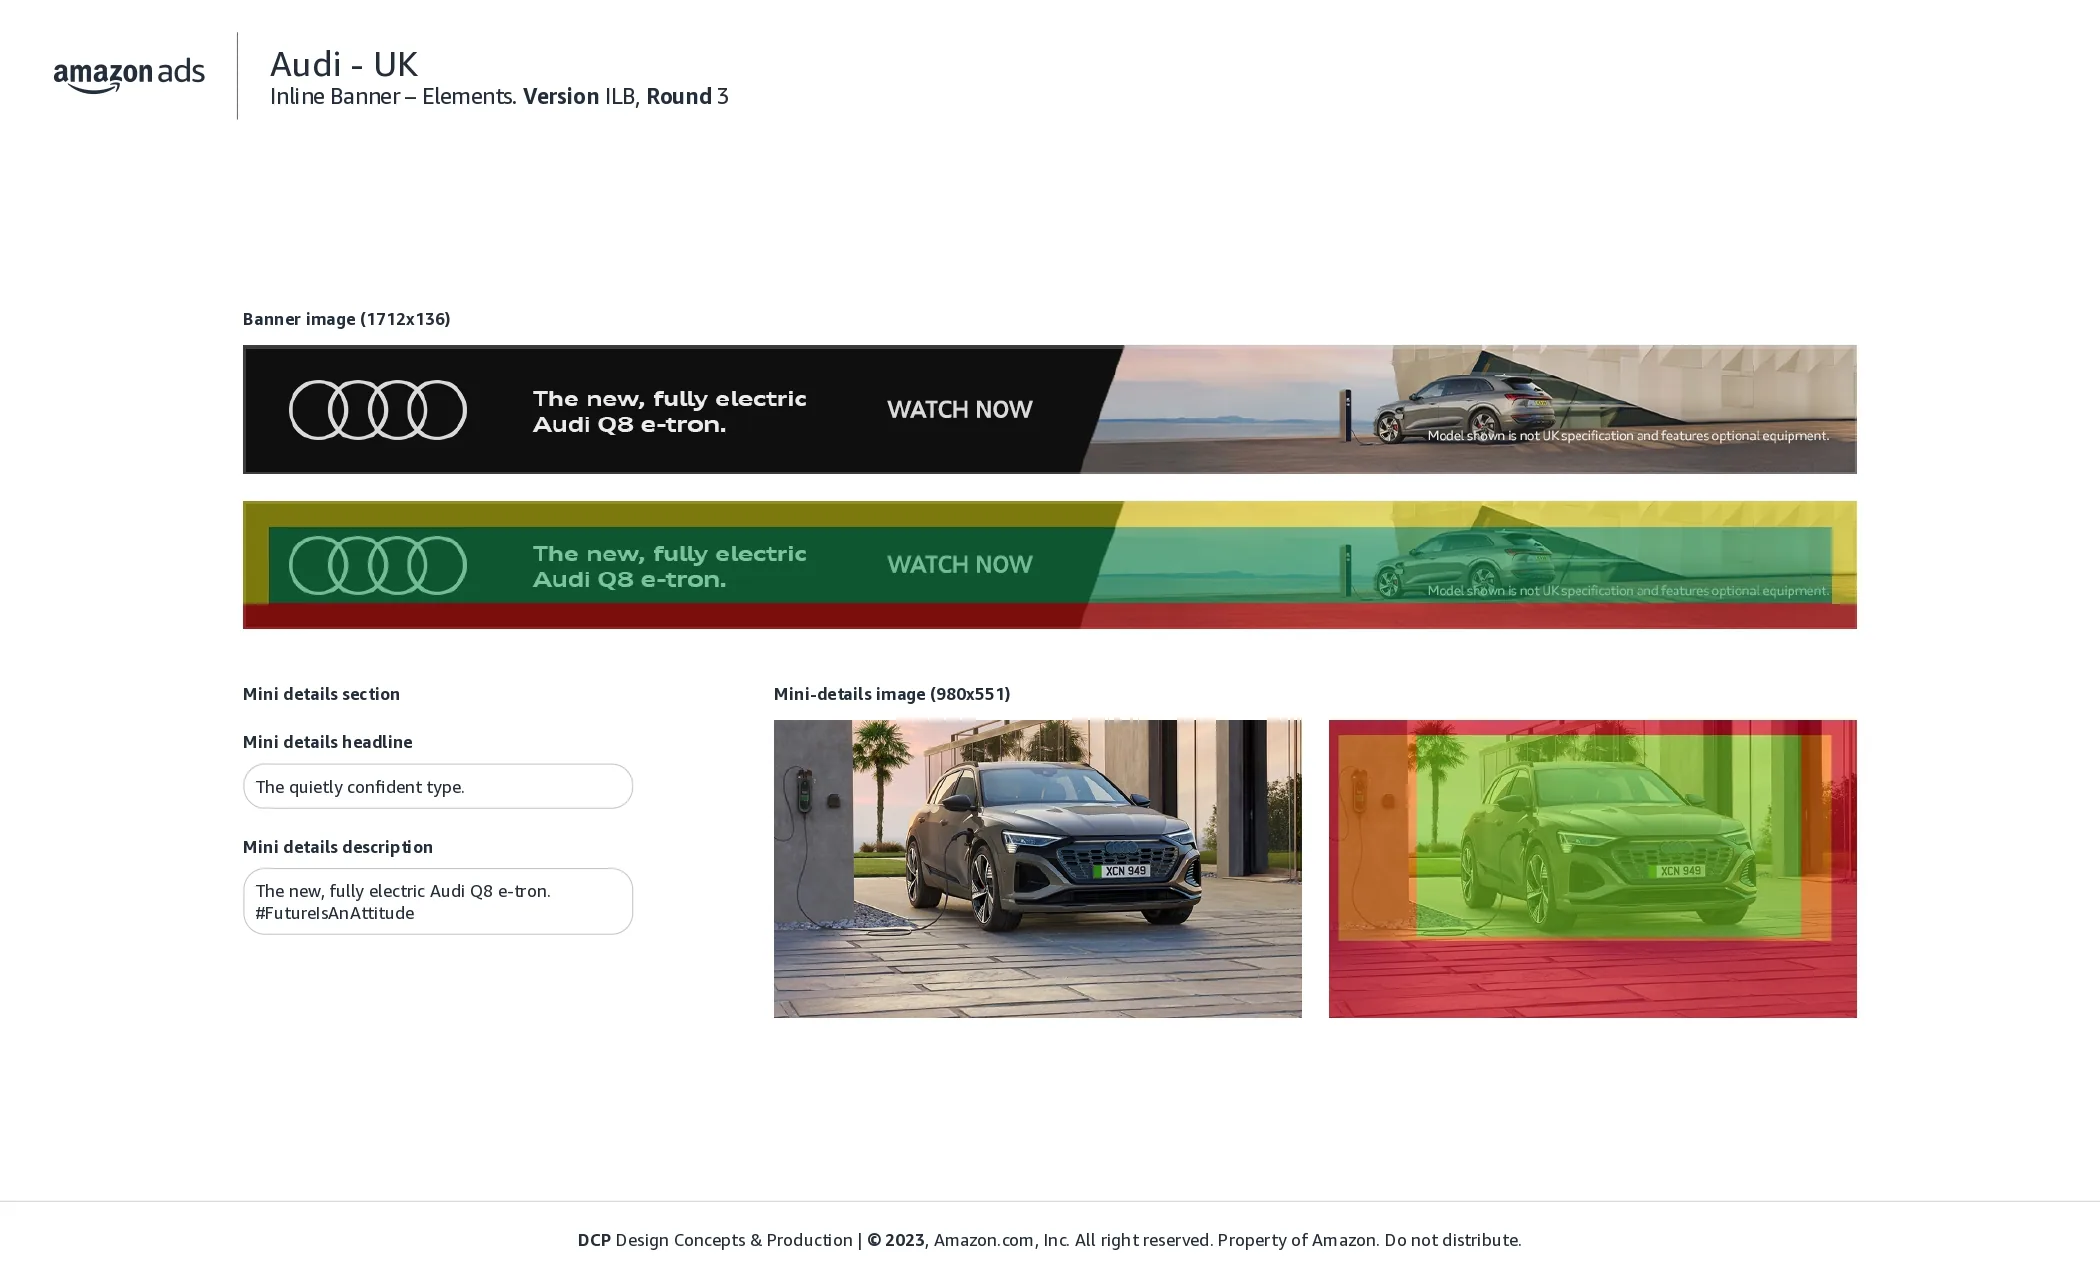The width and height of the screenshot is (2100, 1275).
Task: Click WATCH NOW in the top banner
Action: [x=960, y=409]
